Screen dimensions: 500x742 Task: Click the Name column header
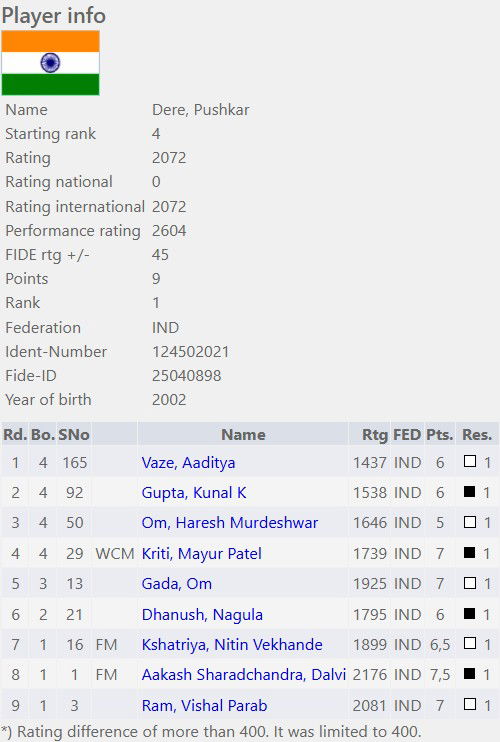tap(243, 434)
